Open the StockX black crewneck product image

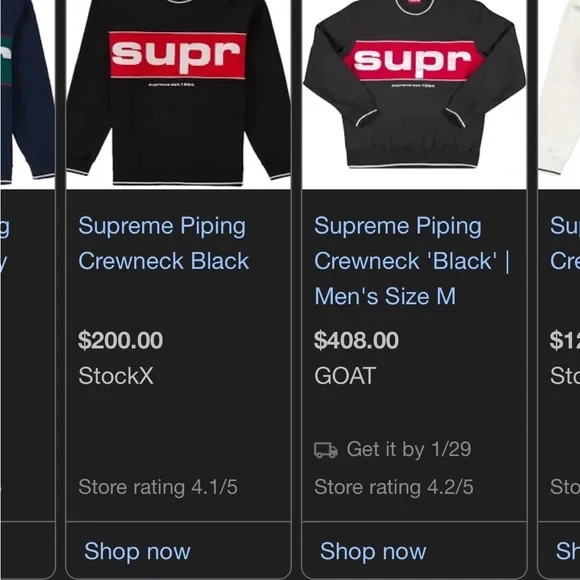[178, 94]
